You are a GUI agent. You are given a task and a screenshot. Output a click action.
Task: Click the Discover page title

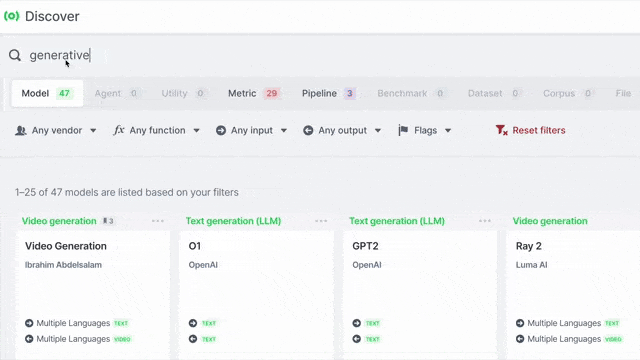pyautogui.click(x=52, y=16)
